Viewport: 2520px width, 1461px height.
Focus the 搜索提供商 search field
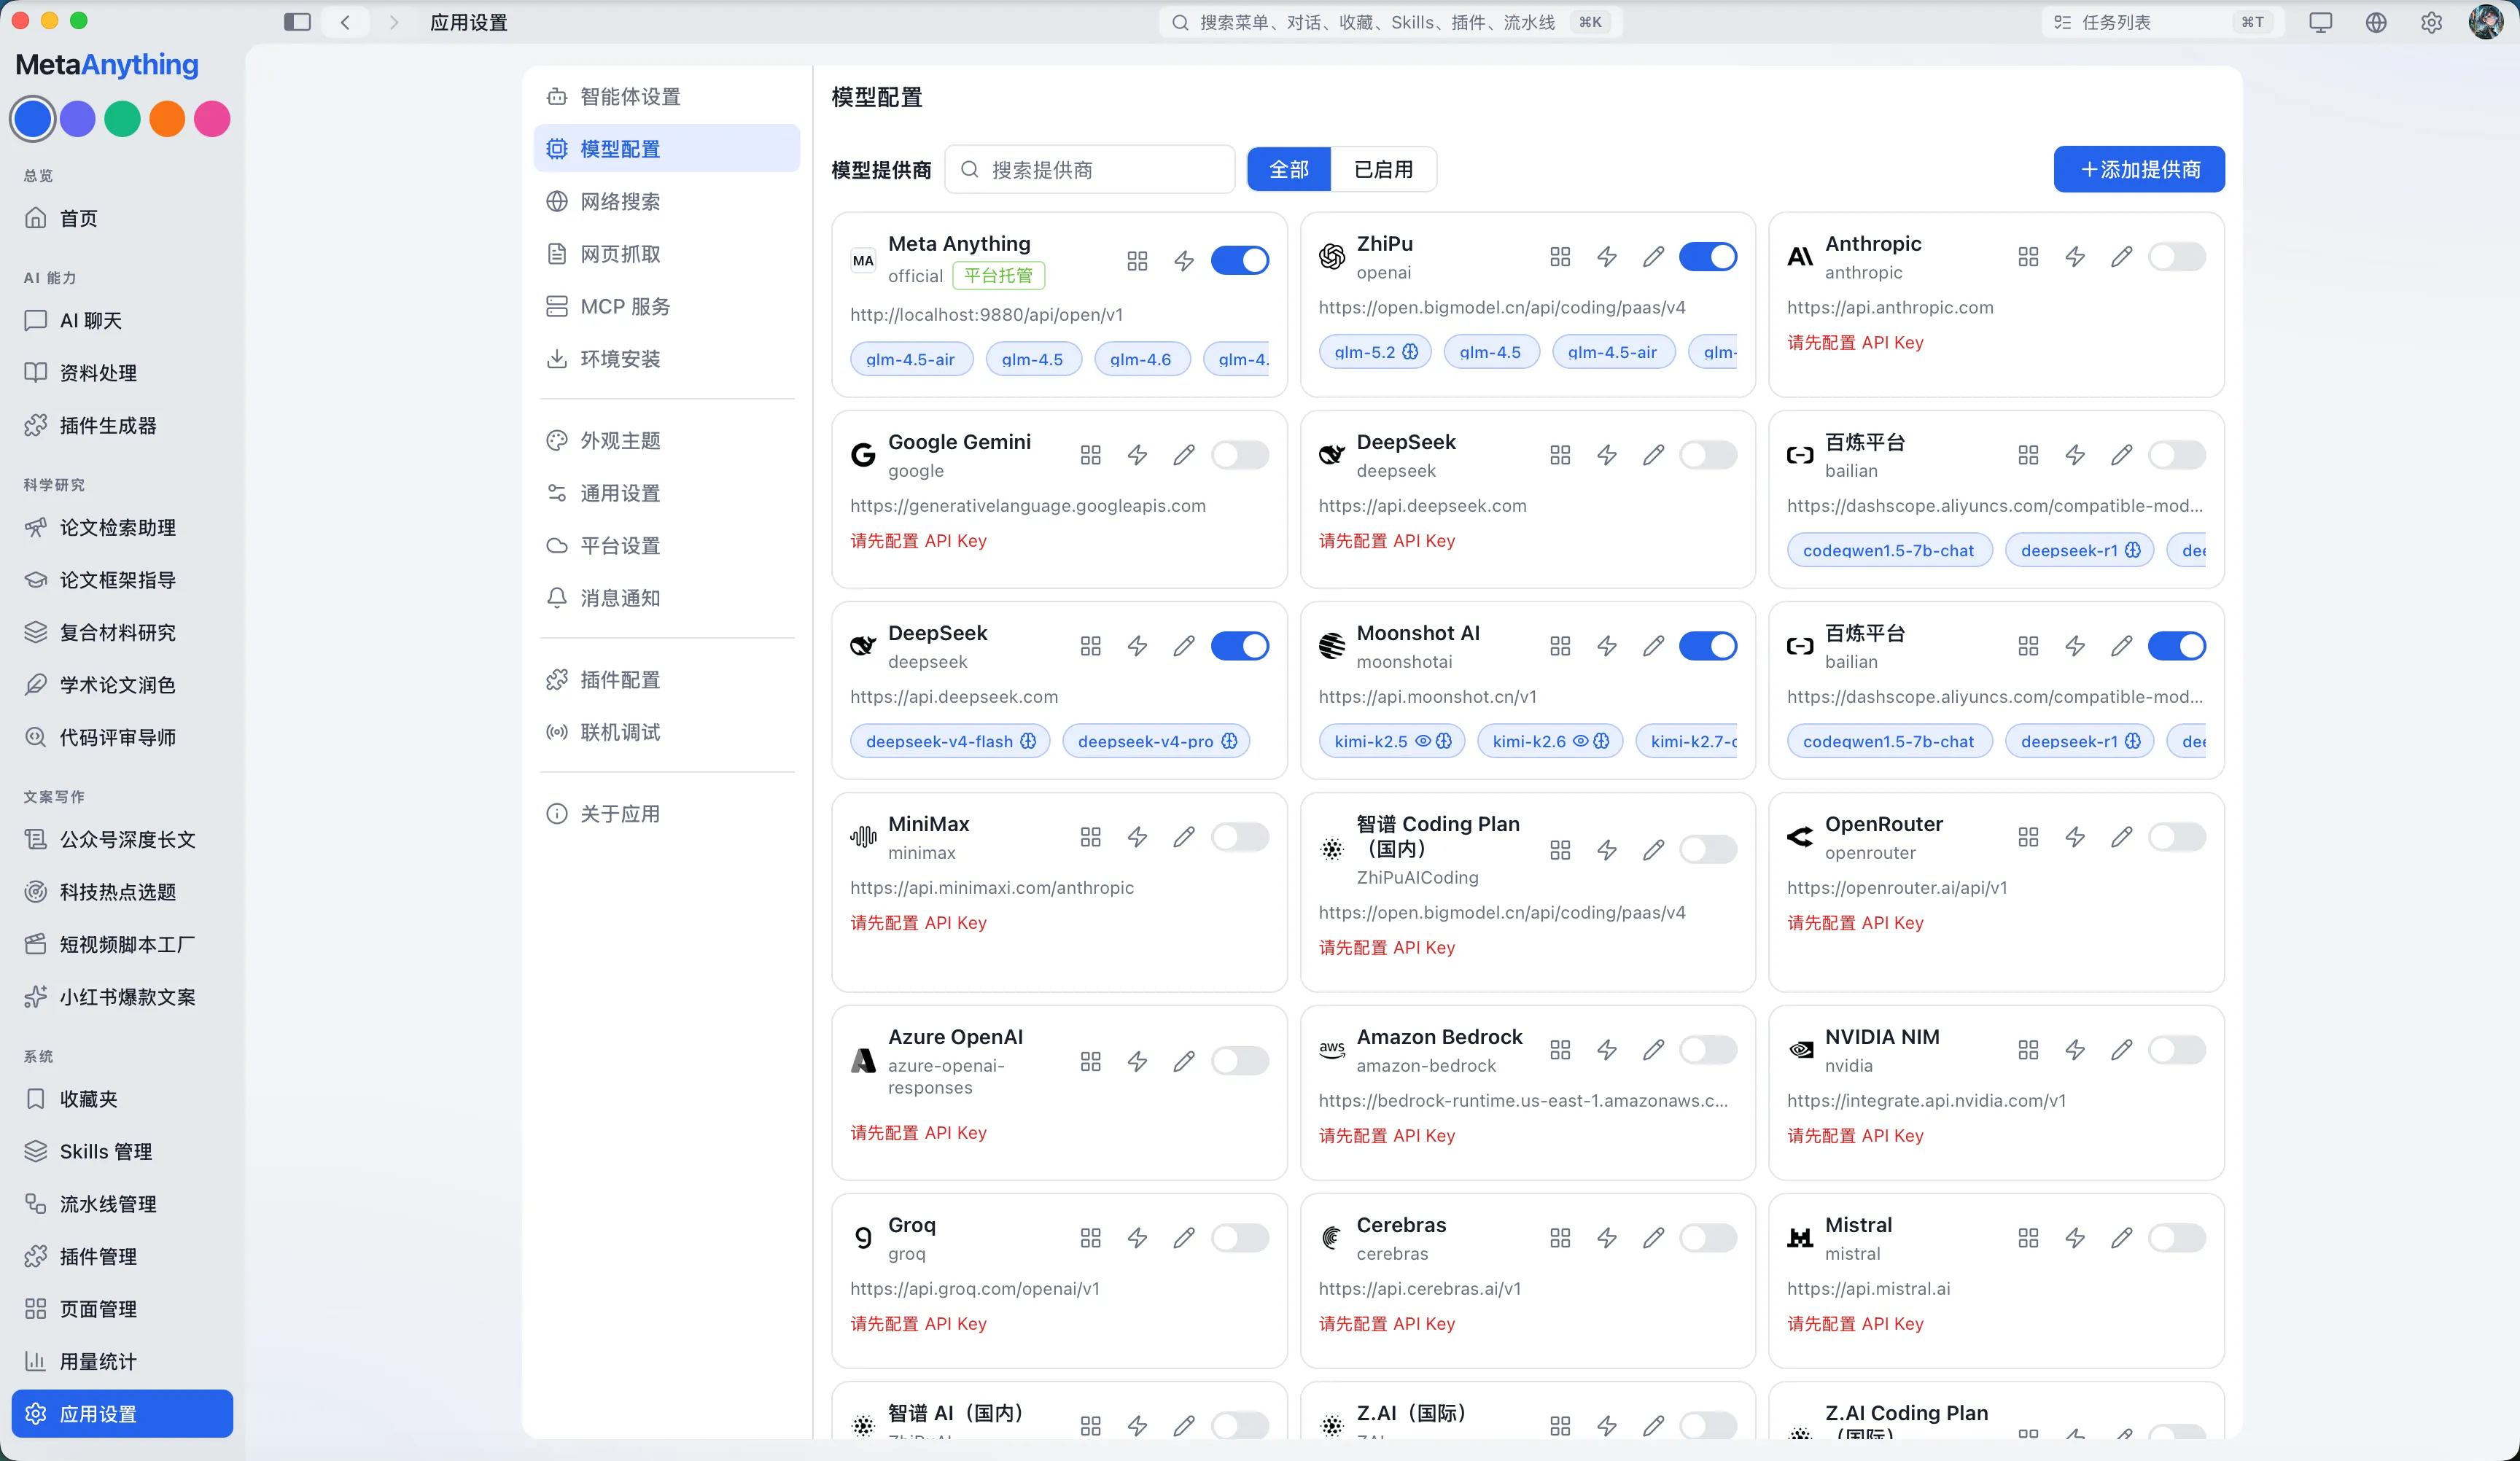pyautogui.click(x=1090, y=169)
